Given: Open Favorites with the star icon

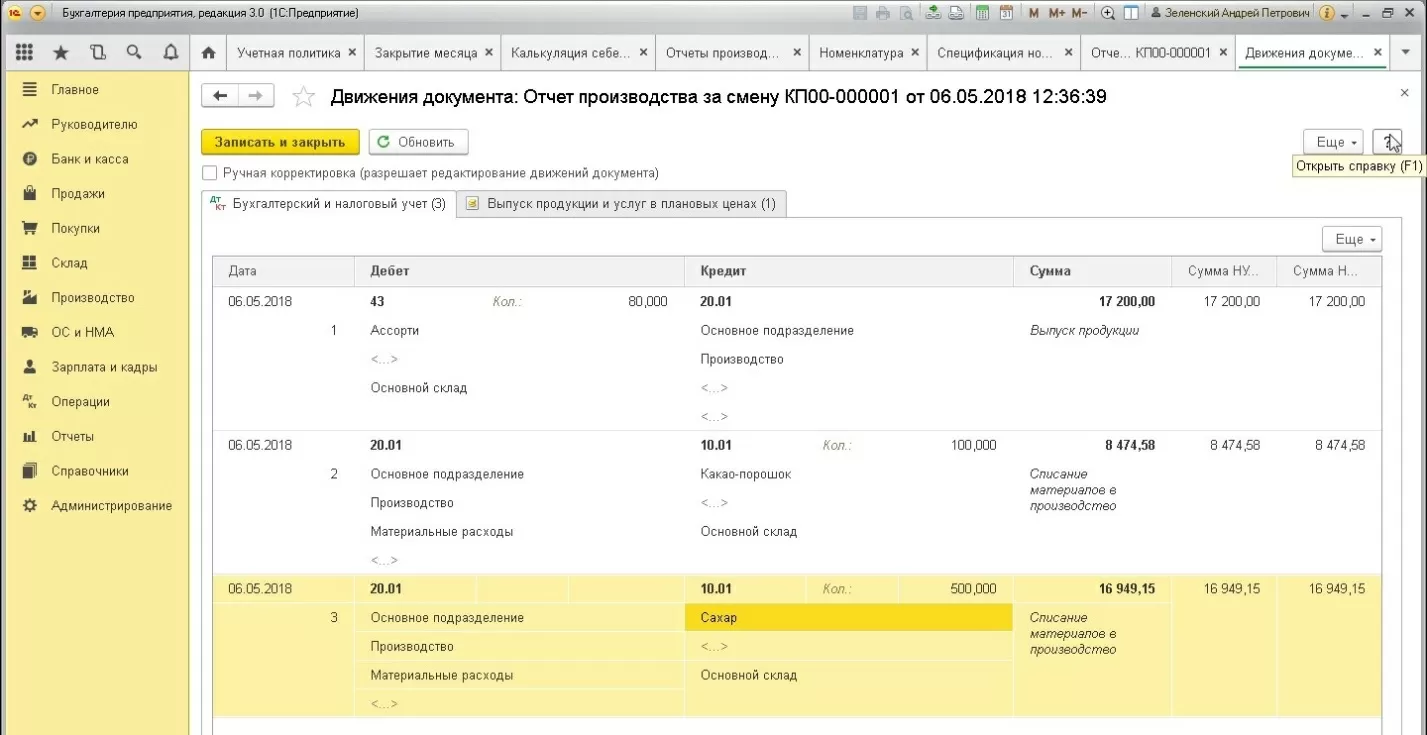Looking at the screenshot, I should (x=61, y=53).
